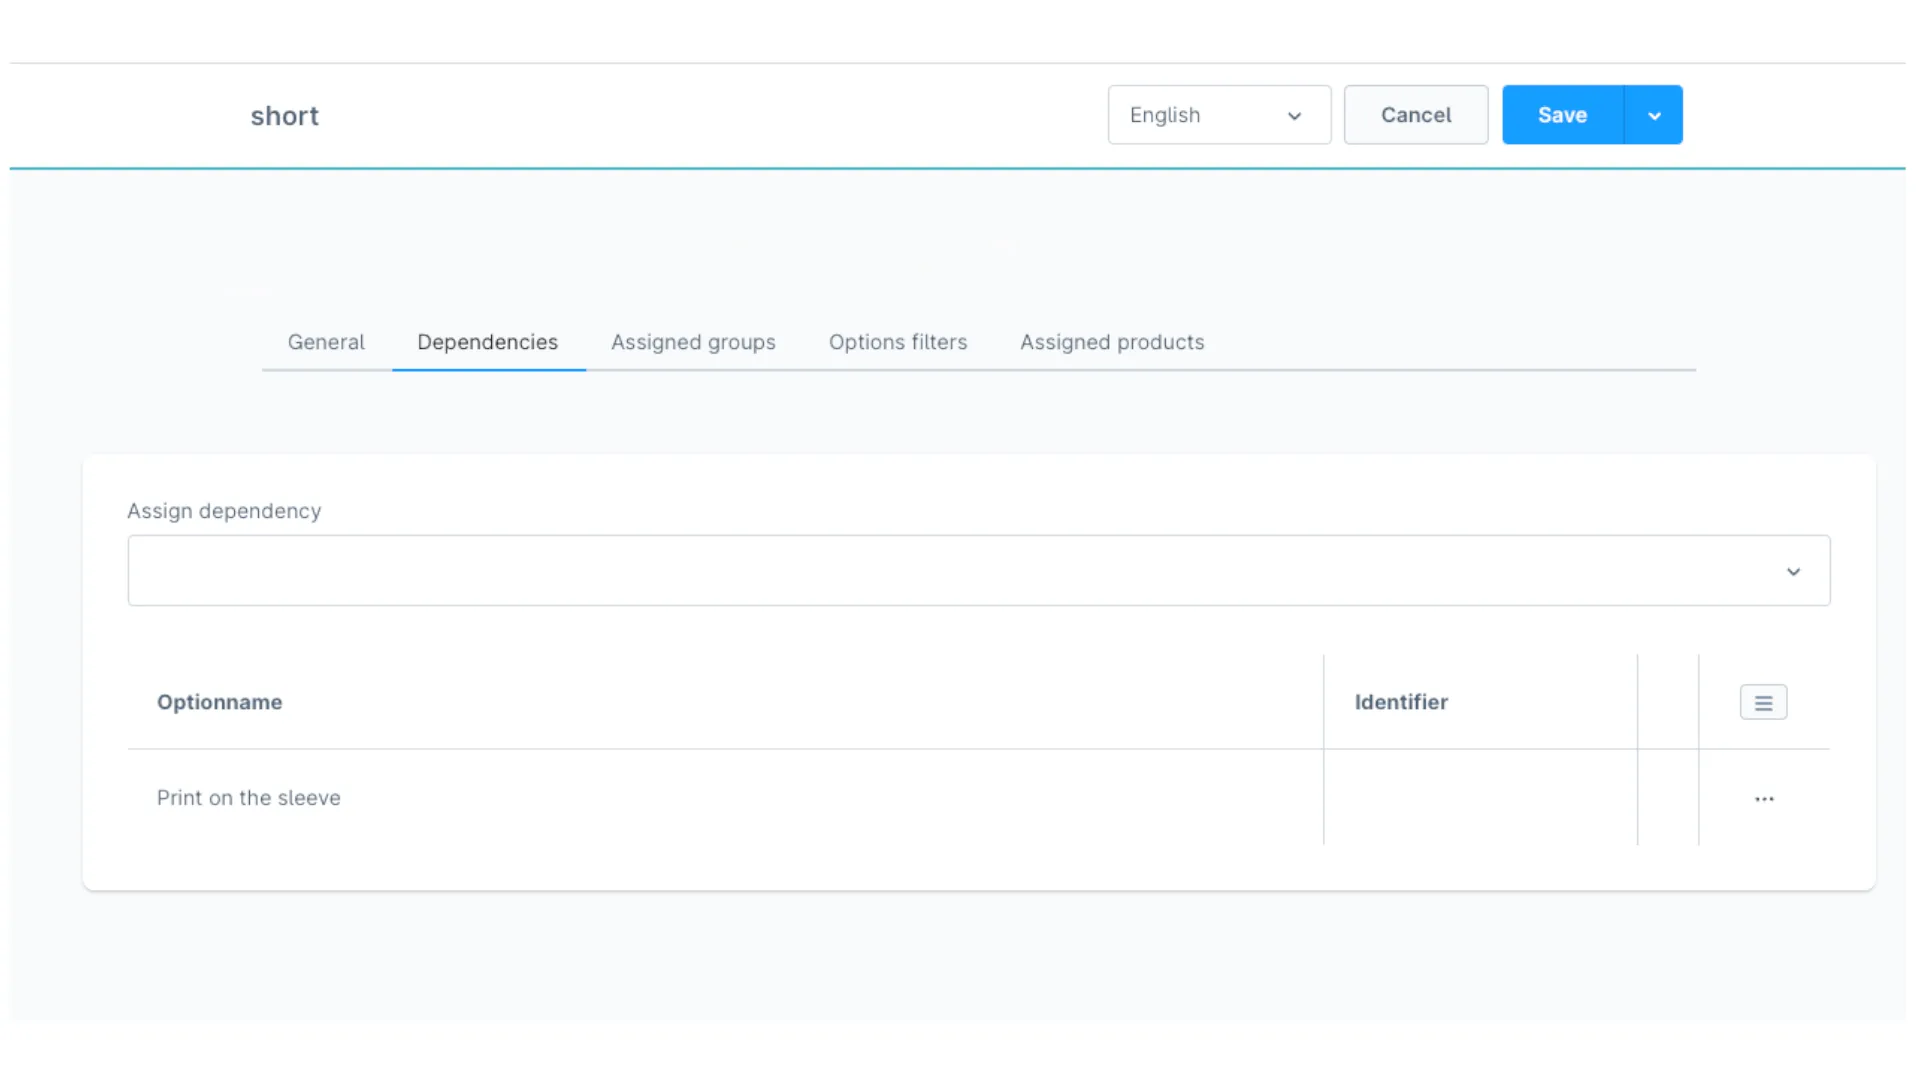Click the Save button
This screenshot has height=1080, width=1920.
1561,114
